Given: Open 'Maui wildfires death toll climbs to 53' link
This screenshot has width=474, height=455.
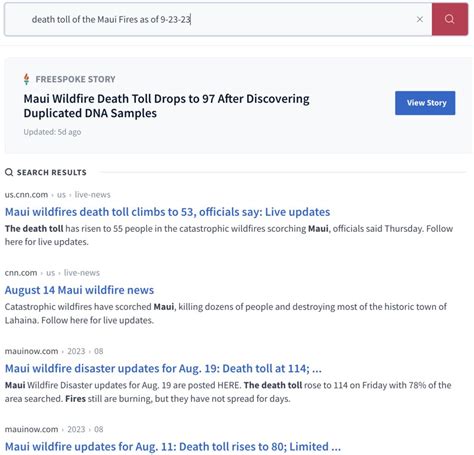Looking at the screenshot, I should (167, 212).
